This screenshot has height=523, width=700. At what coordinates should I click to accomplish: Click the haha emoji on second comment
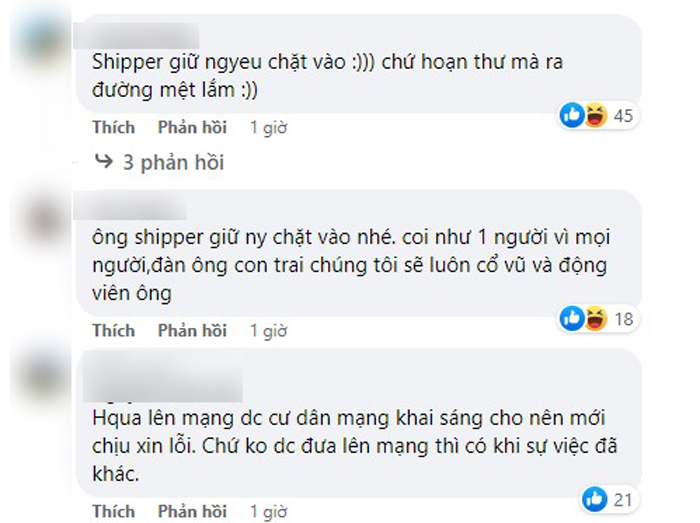coord(596,319)
